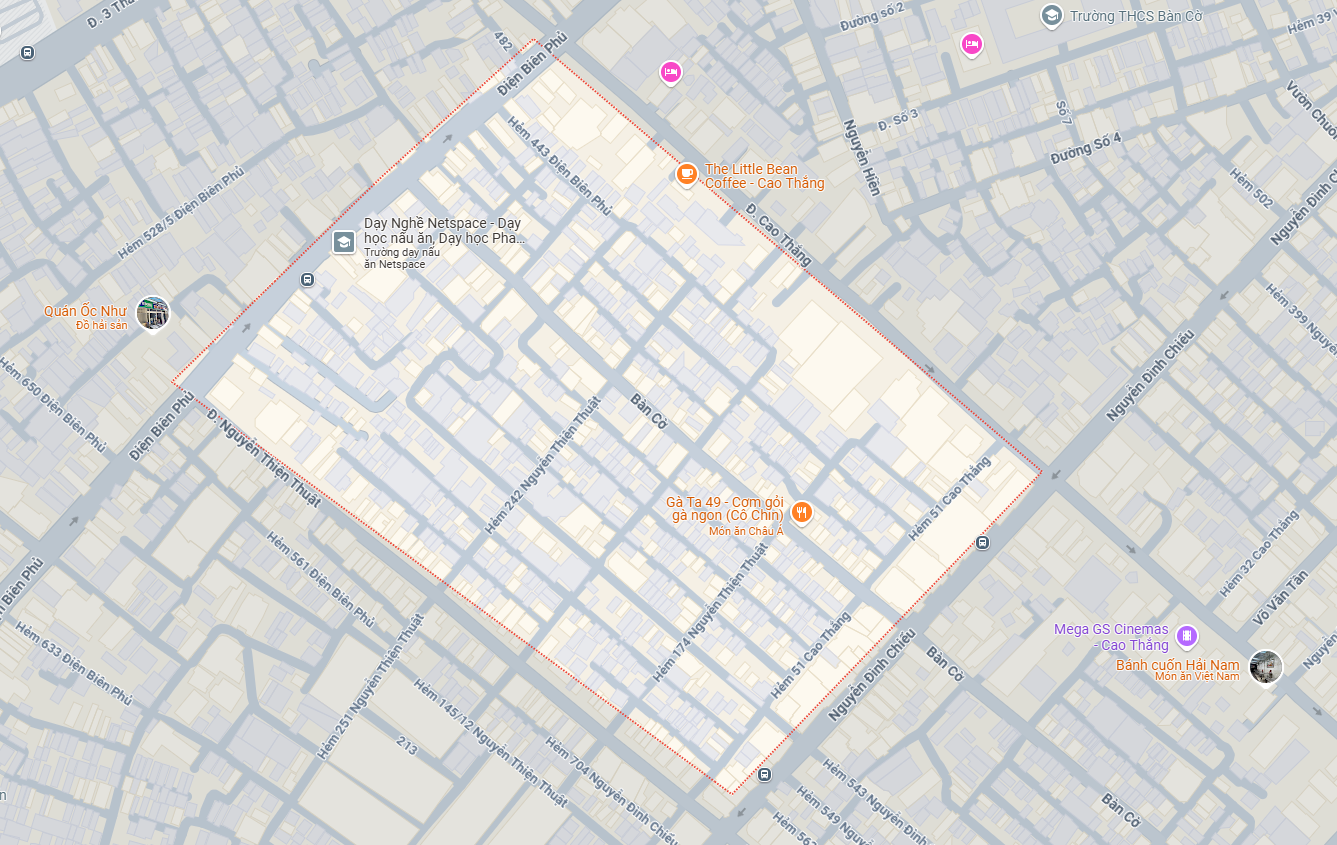Select the bus stop icon near Hẻm 543 on Nguyễn Đình Chiểu

[x=765, y=775]
